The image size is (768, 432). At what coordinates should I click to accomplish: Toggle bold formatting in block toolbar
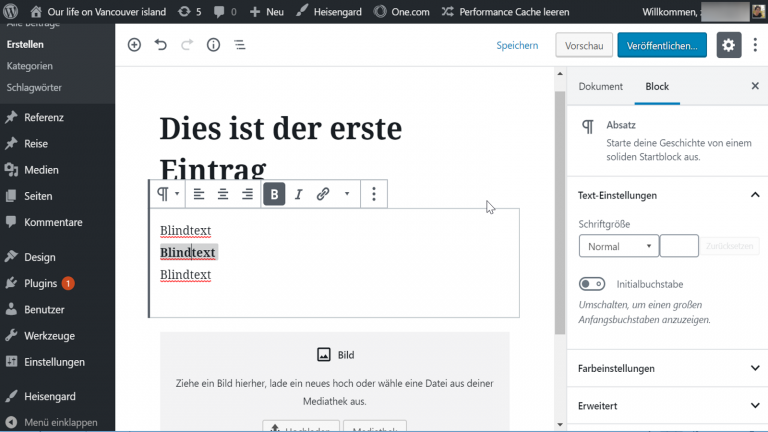274,194
